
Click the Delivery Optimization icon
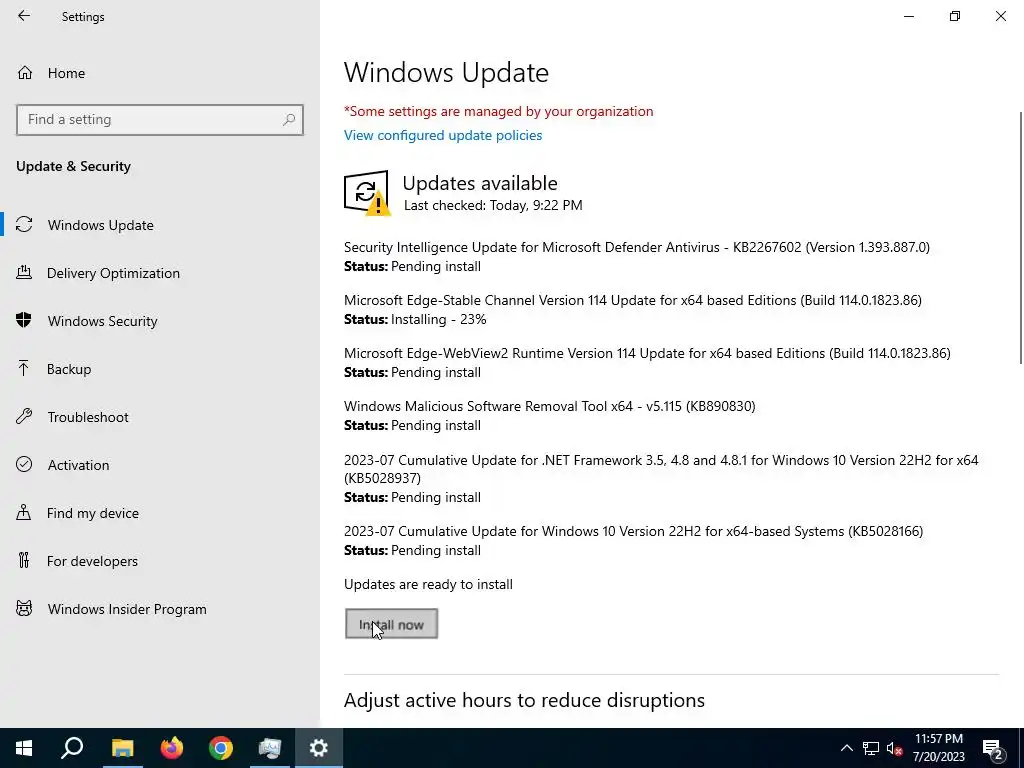pos(24,273)
